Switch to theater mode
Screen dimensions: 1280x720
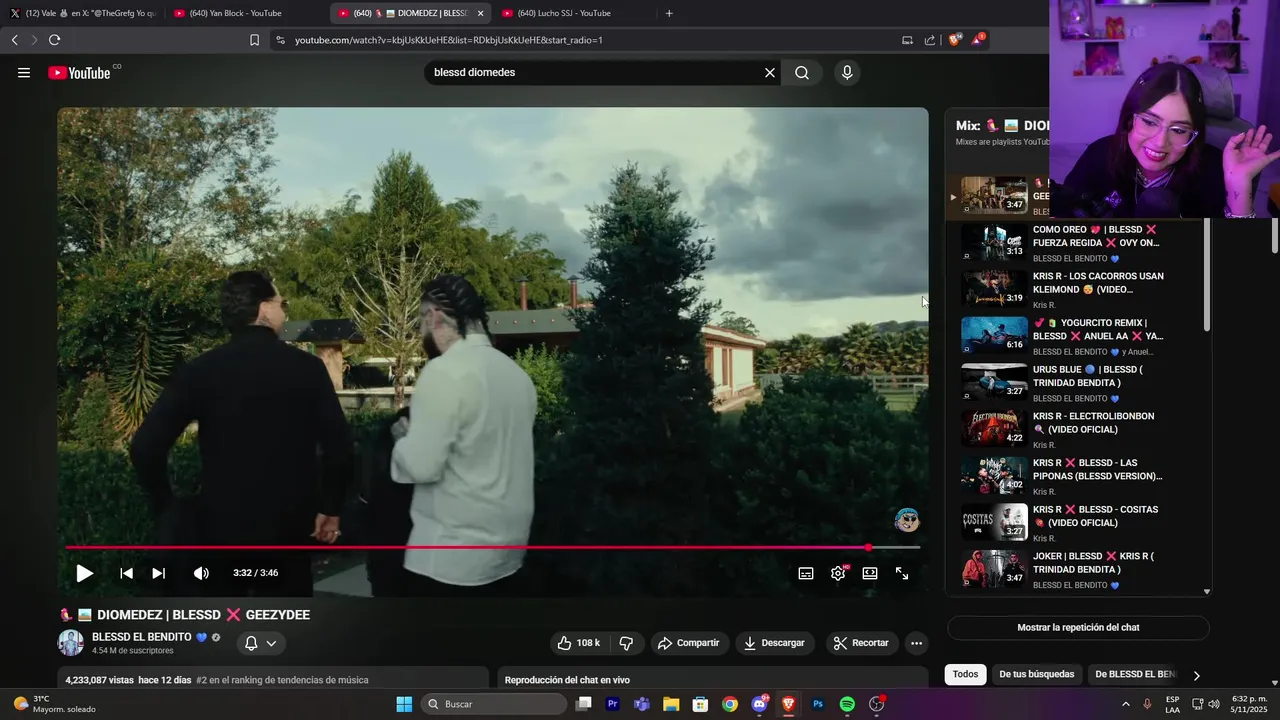point(870,573)
